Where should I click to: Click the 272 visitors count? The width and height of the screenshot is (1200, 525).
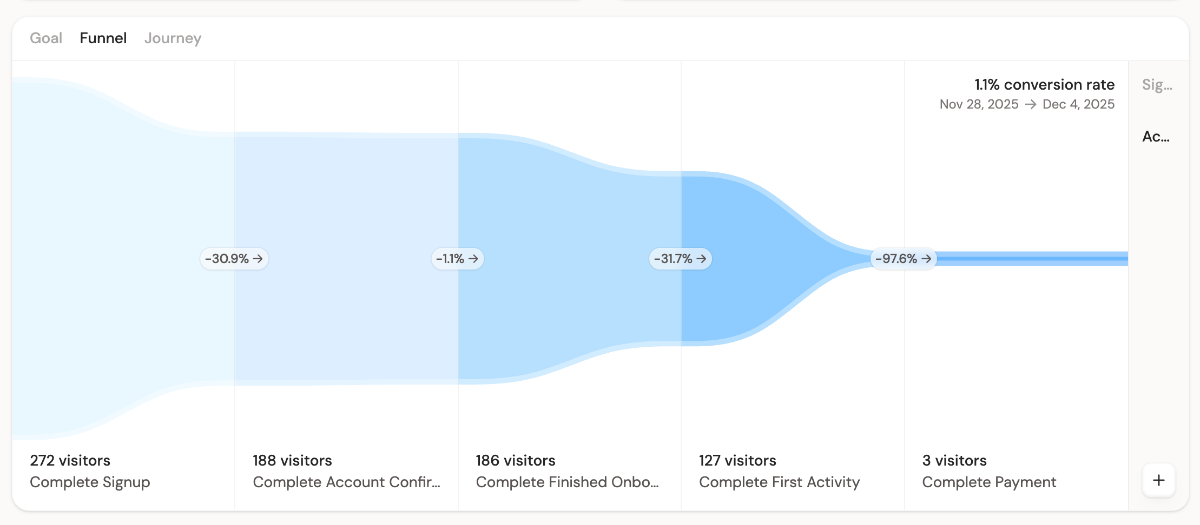[x=70, y=460]
